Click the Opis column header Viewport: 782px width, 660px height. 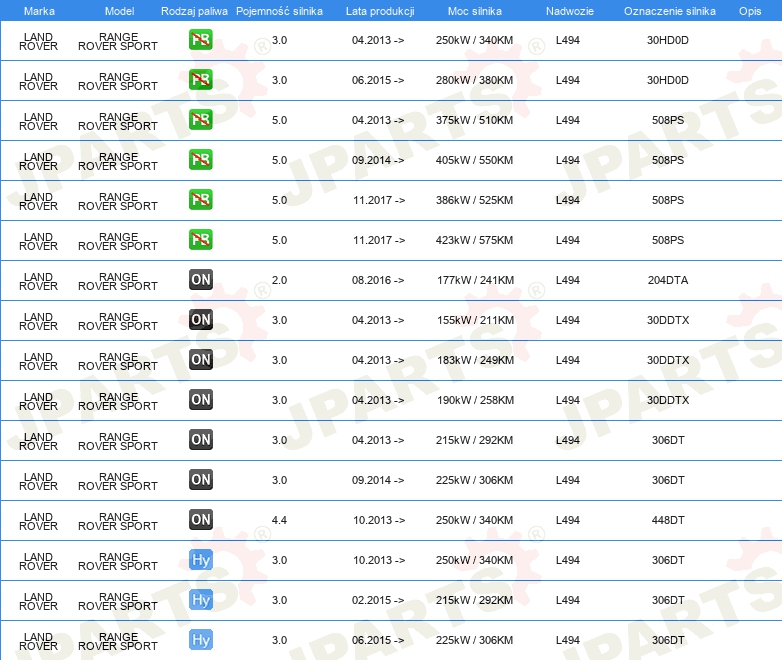[750, 11]
